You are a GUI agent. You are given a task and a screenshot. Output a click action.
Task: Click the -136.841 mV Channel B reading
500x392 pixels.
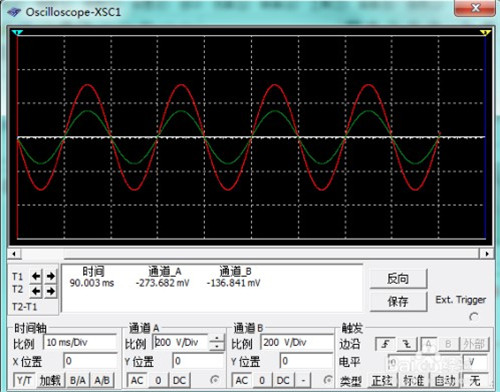tap(234, 283)
